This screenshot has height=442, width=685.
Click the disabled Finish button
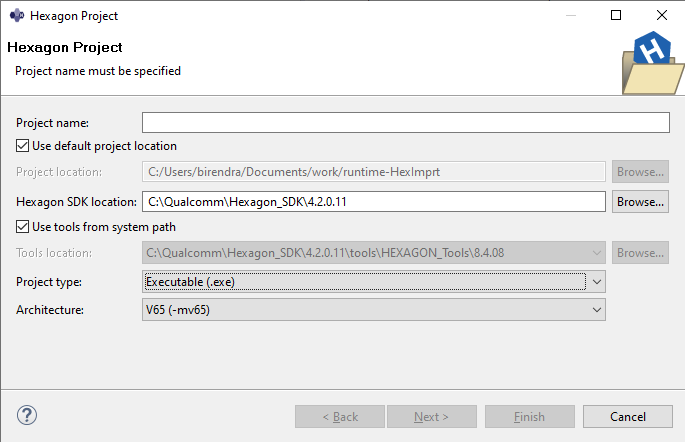click(529, 417)
